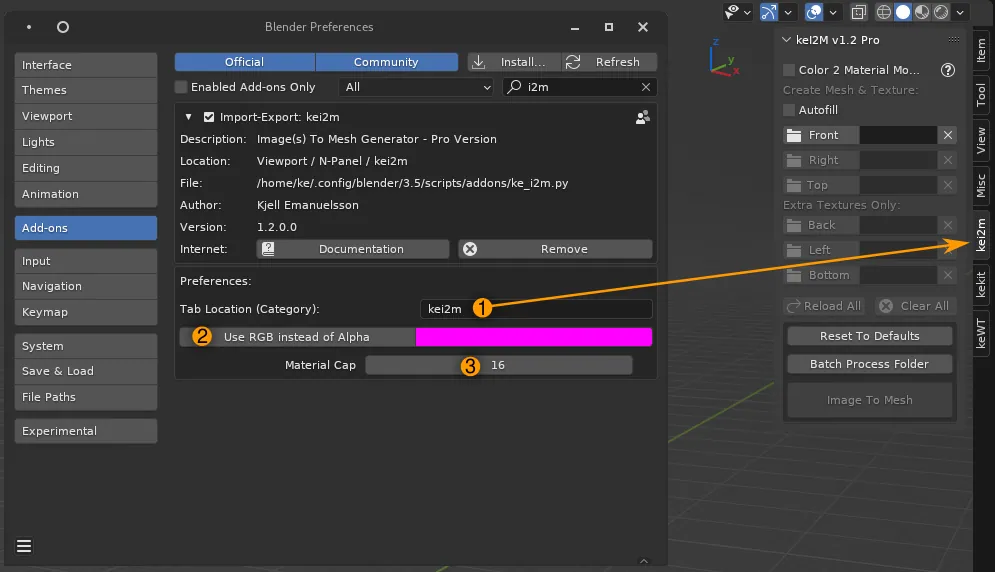This screenshot has height=572, width=995.
Task: Click the magenta color swatch
Action: coord(533,337)
